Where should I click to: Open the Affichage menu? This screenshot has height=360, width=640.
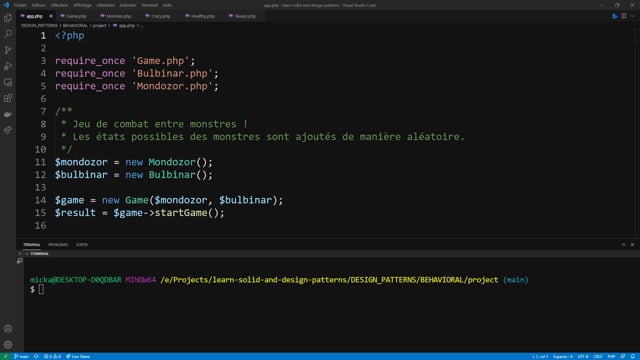coord(82,5)
